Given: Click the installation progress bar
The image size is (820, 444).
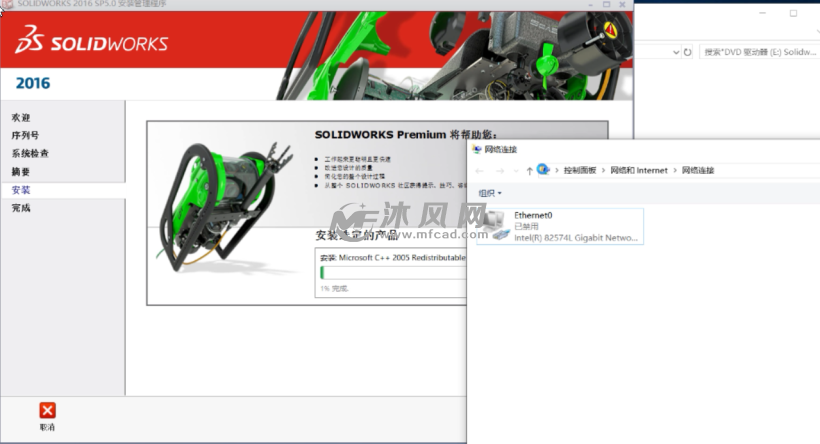Looking at the screenshot, I should pos(393,272).
